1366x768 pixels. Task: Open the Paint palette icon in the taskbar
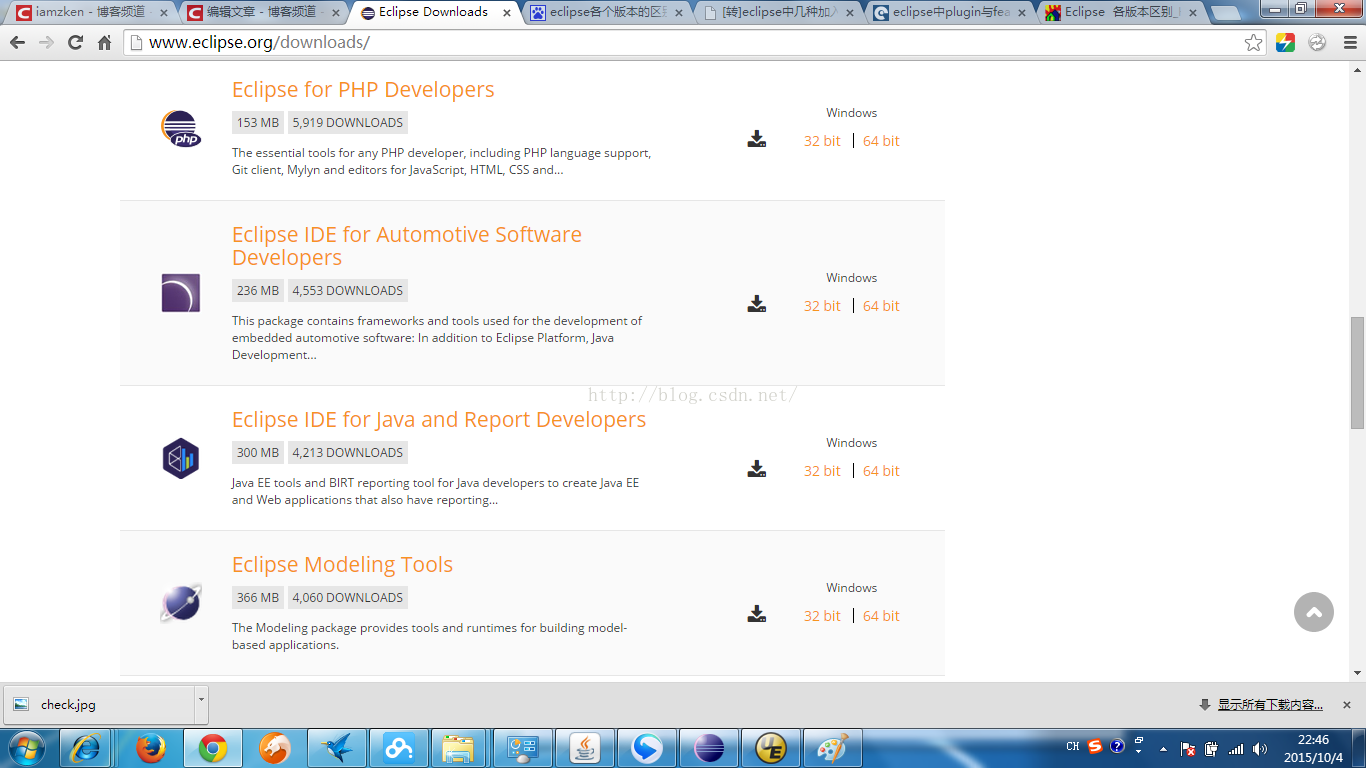pos(833,748)
